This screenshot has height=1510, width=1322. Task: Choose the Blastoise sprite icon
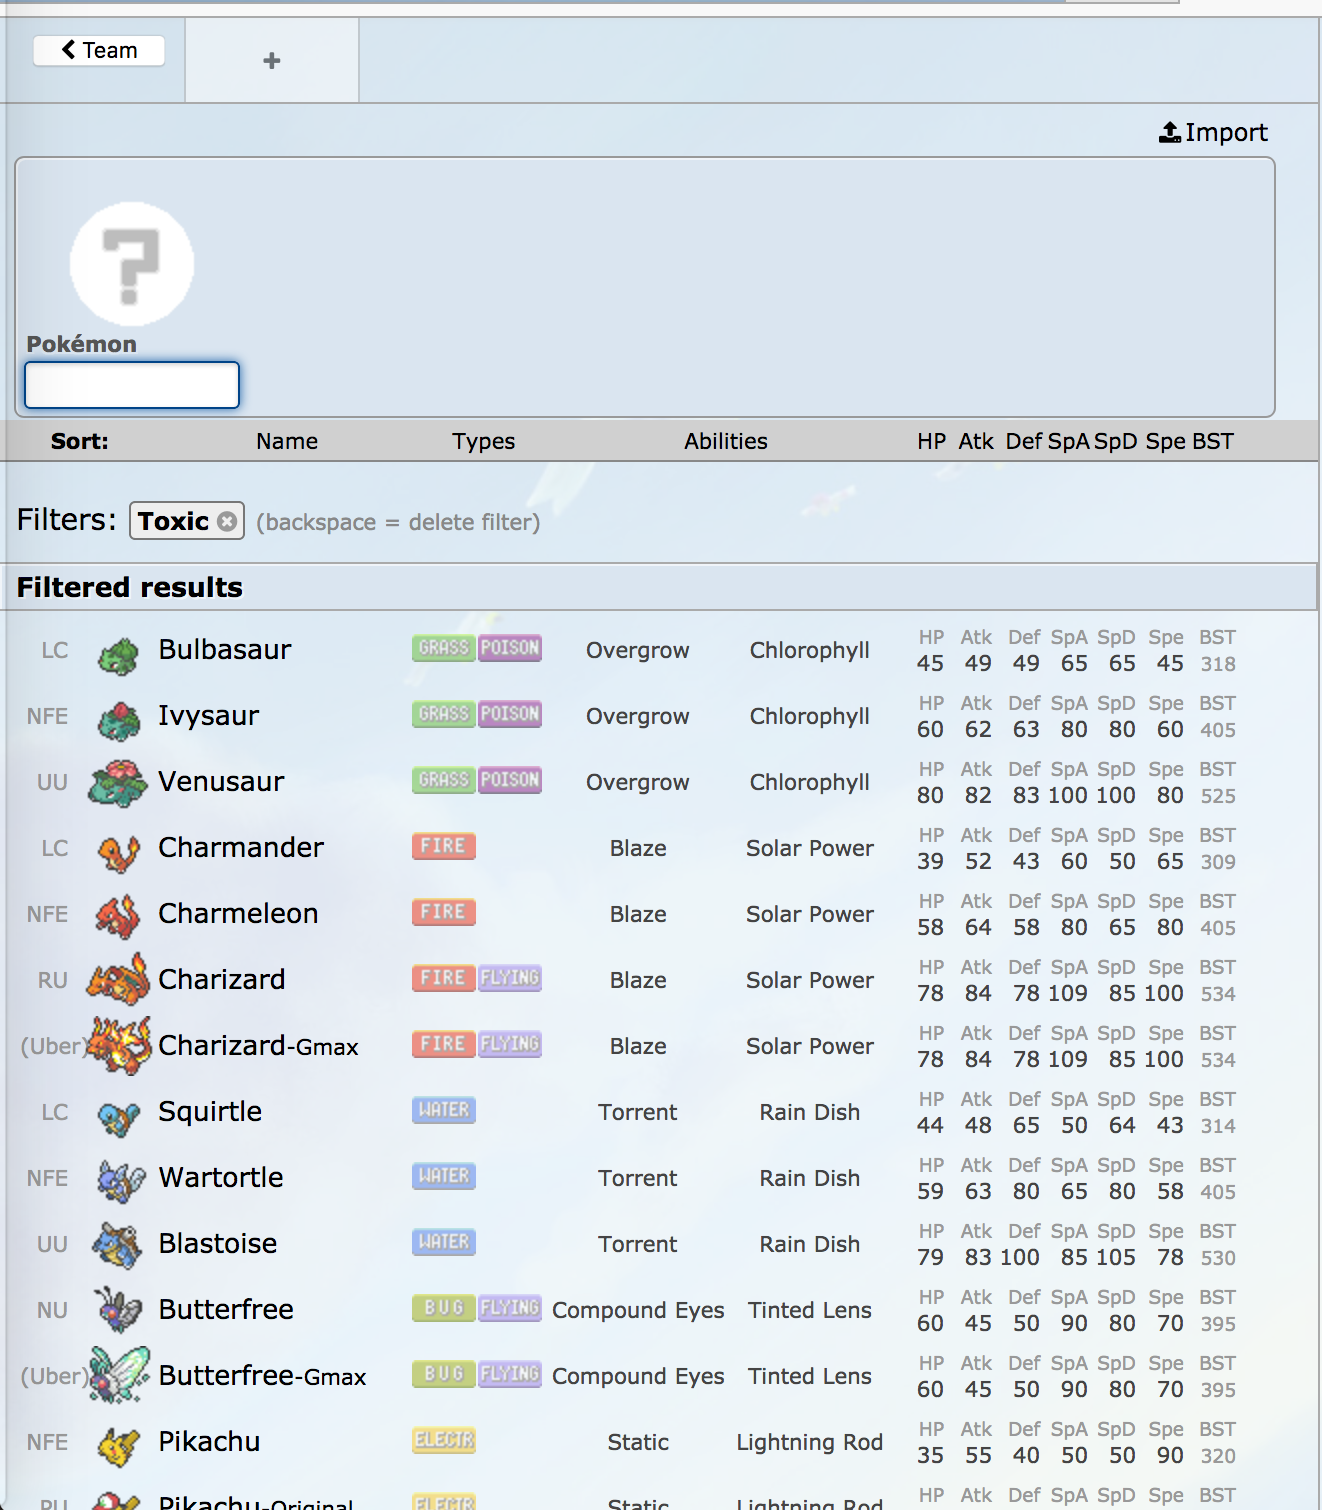(119, 1245)
